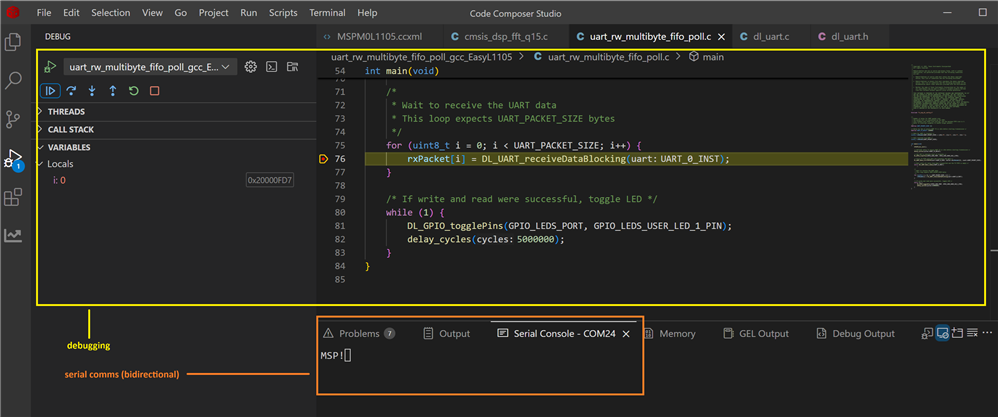Toggle the highlighted serial console settings icon
998x417 pixels.
[943, 333]
